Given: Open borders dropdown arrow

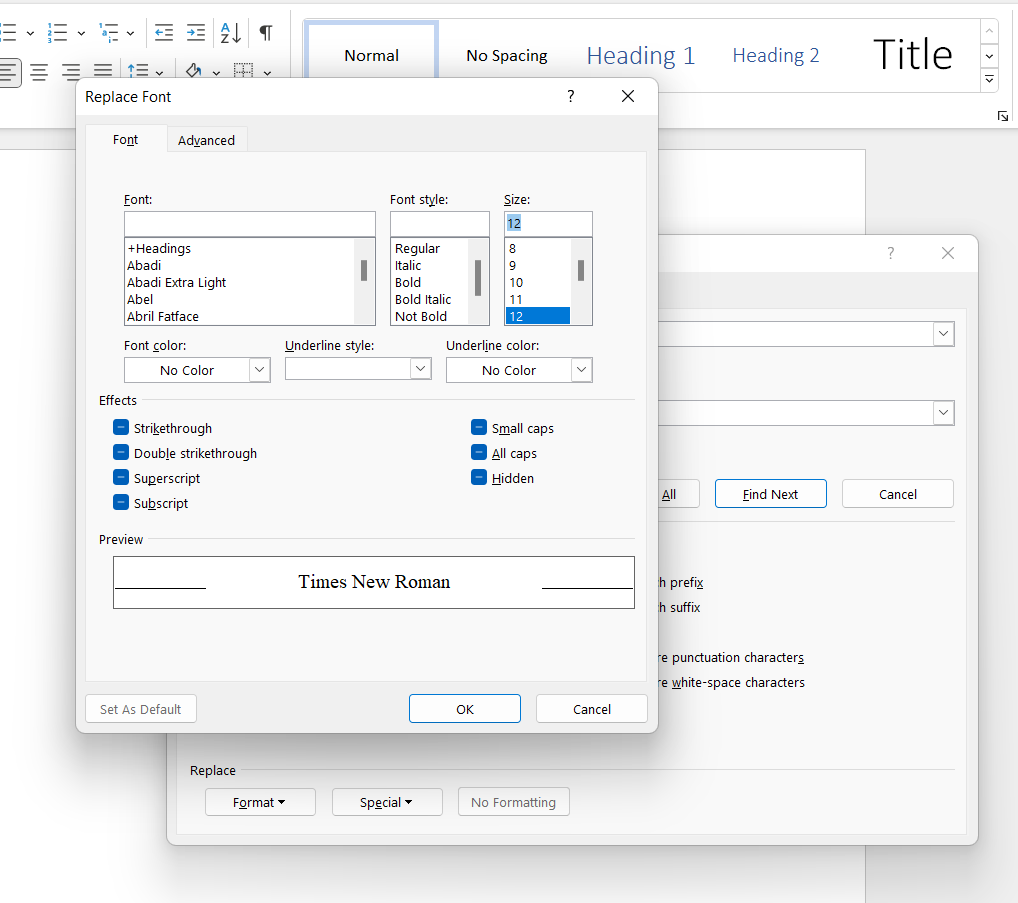Looking at the screenshot, I should pyautogui.click(x=267, y=72).
